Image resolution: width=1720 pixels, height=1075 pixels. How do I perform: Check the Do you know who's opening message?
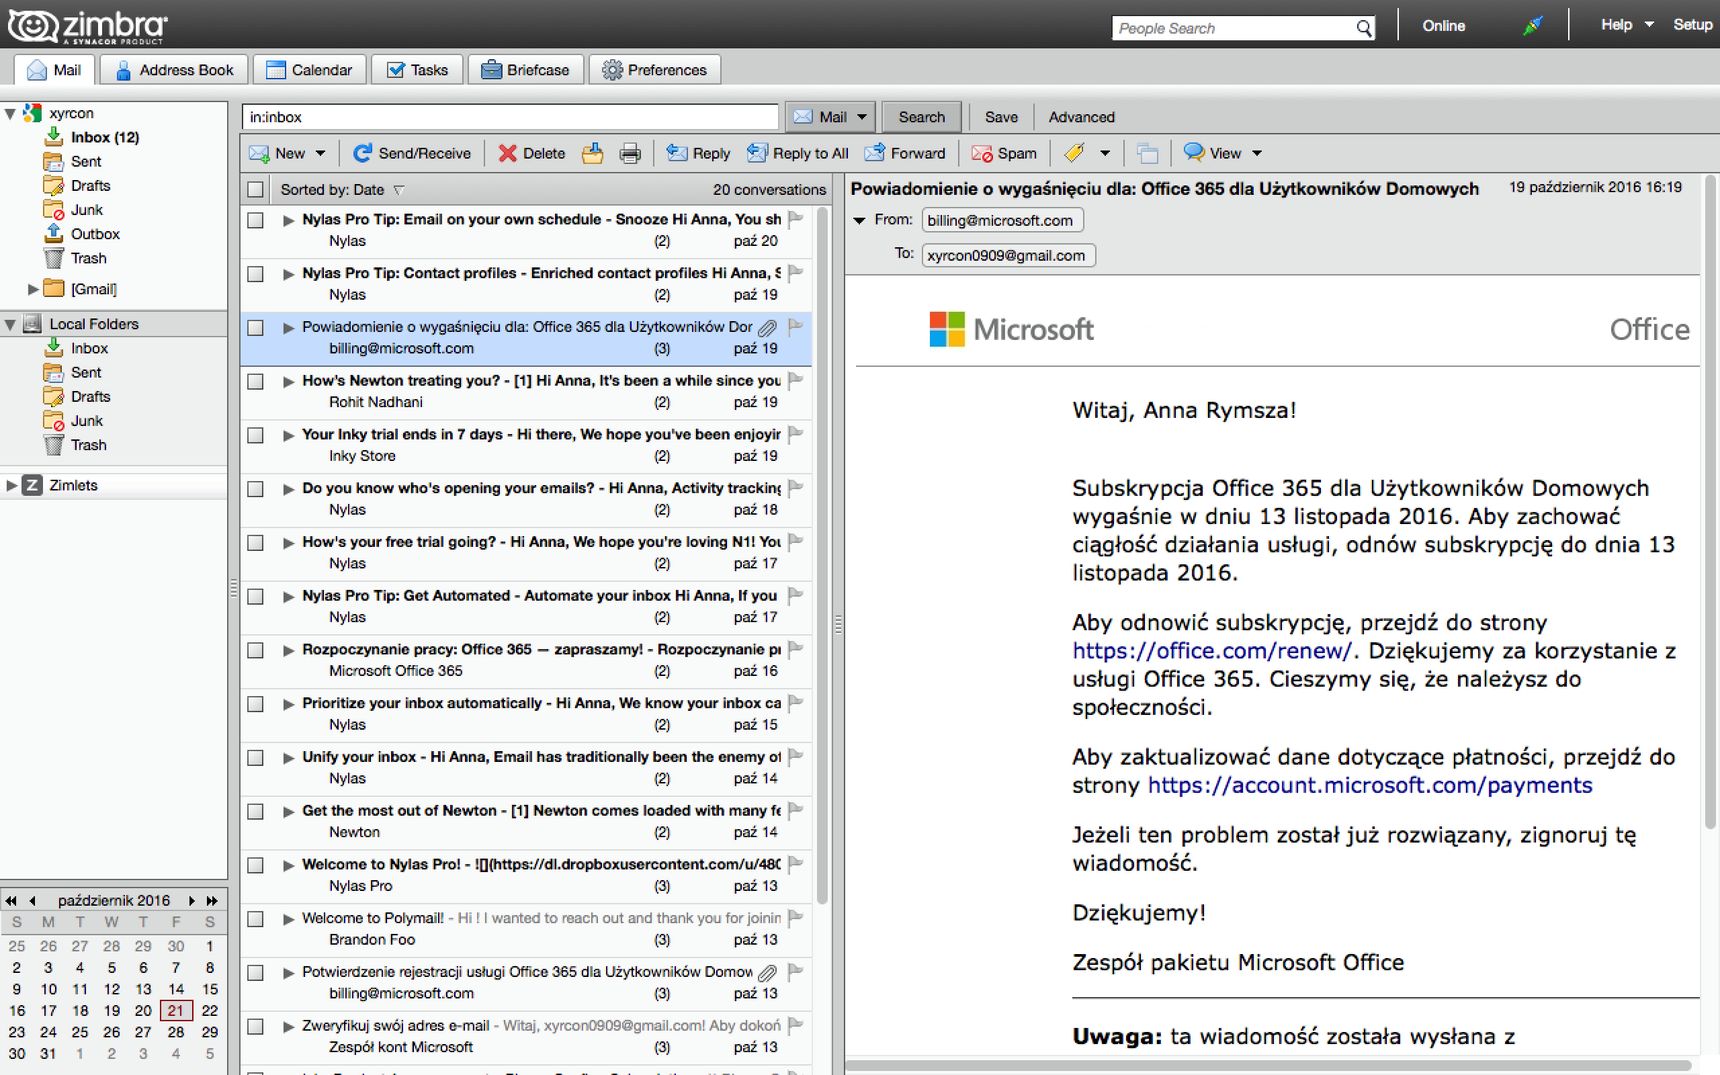tap(256, 489)
